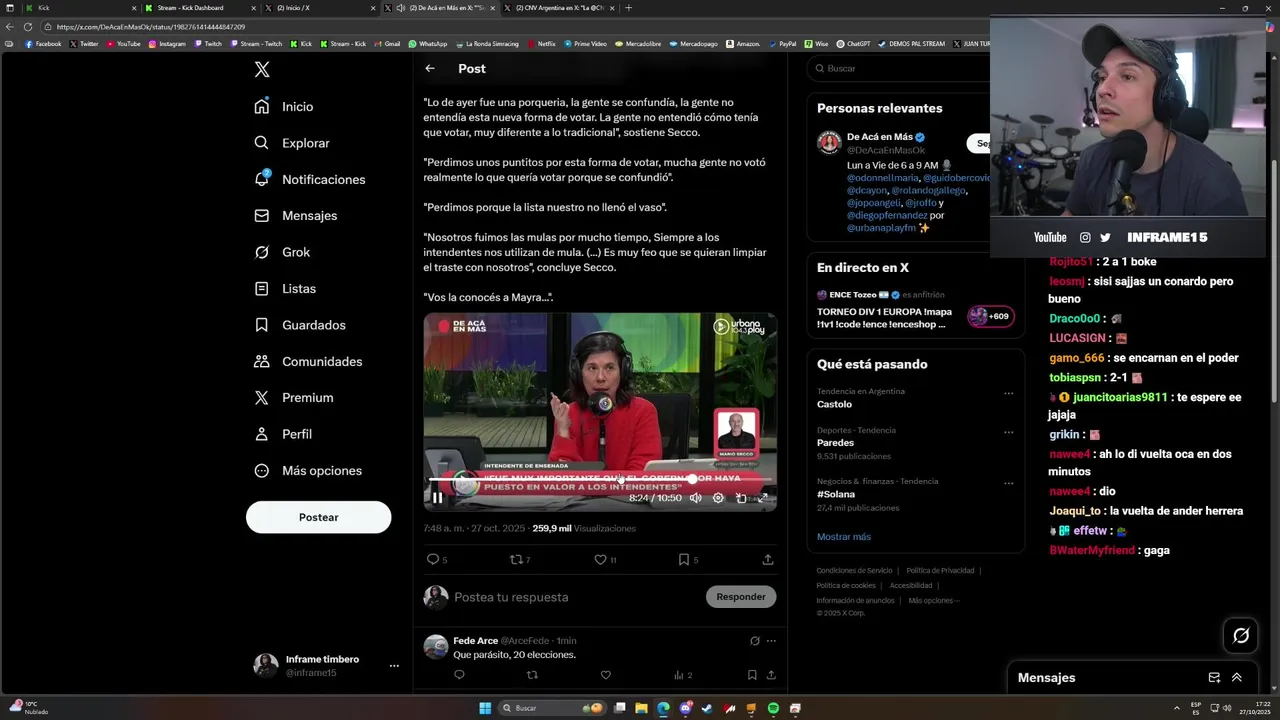Click Política de Privacidad link
This screenshot has height=720, width=1280.
click(x=940, y=571)
